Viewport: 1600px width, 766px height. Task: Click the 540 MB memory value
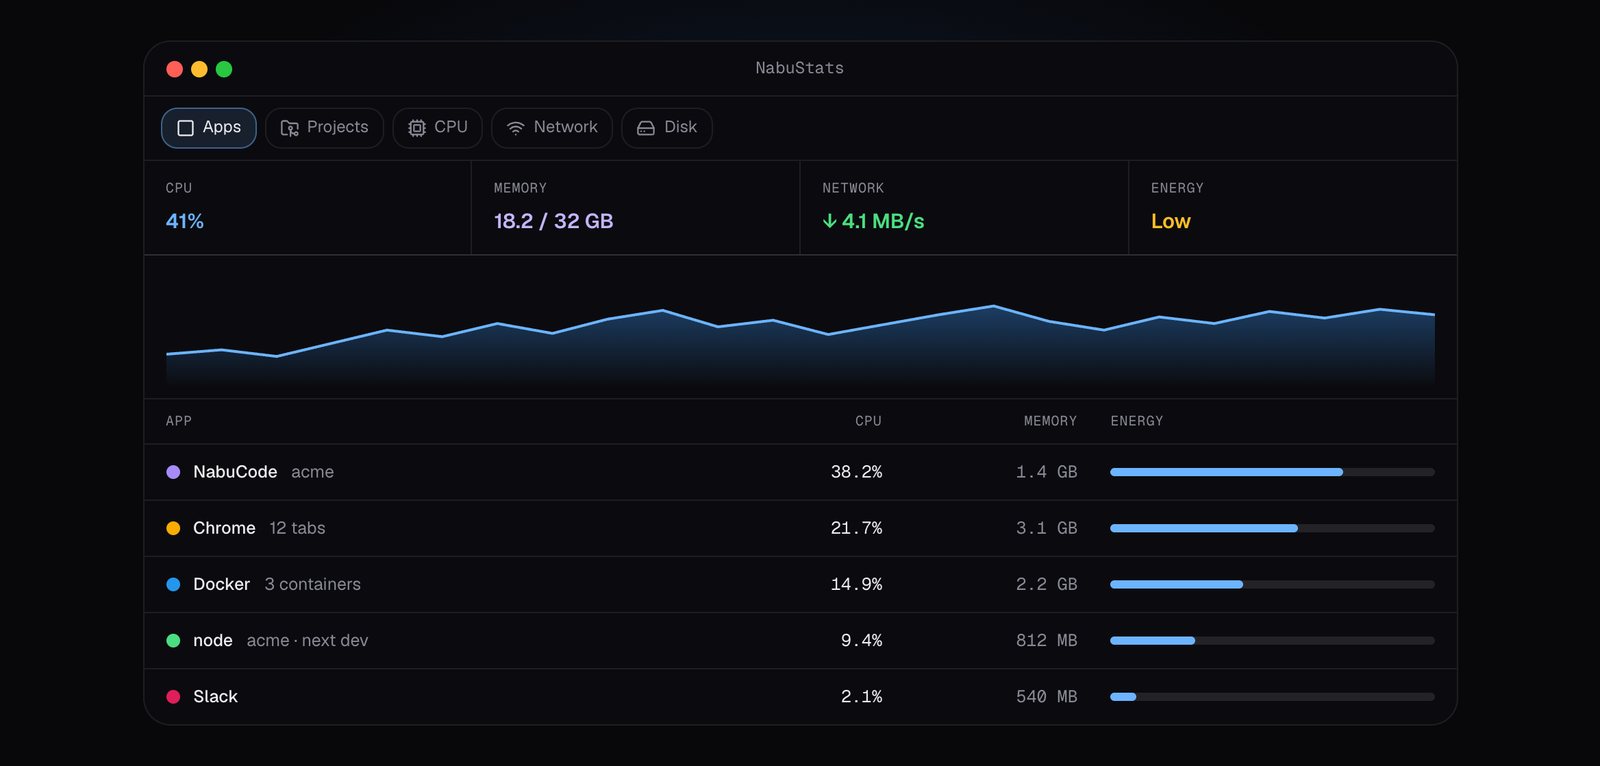point(1047,696)
